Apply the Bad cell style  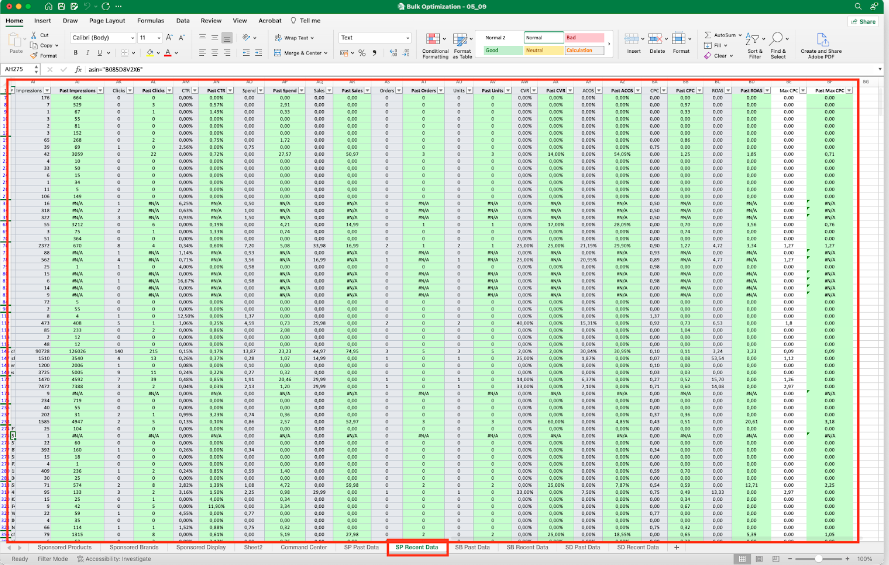pos(584,37)
